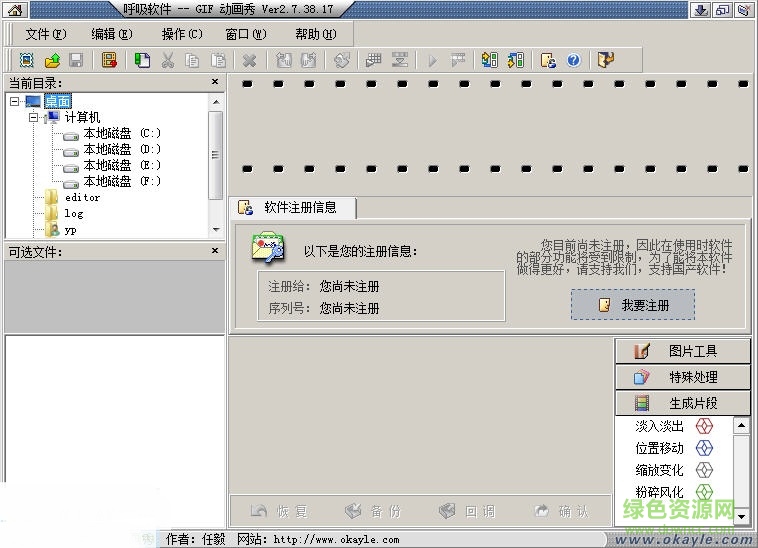Click the open folder icon in toolbar
758x548 pixels.
53,60
